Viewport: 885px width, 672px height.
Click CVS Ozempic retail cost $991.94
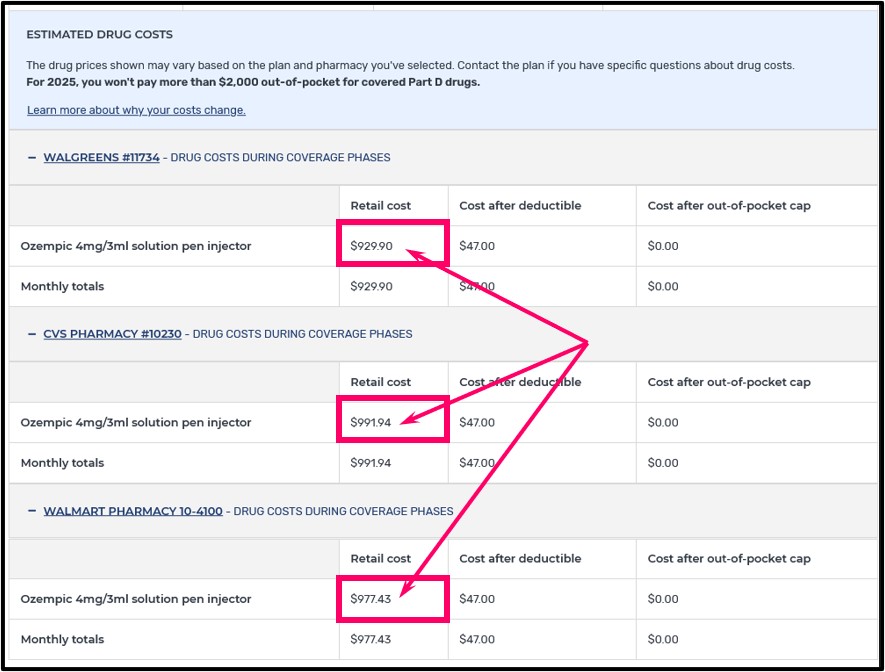coord(370,423)
